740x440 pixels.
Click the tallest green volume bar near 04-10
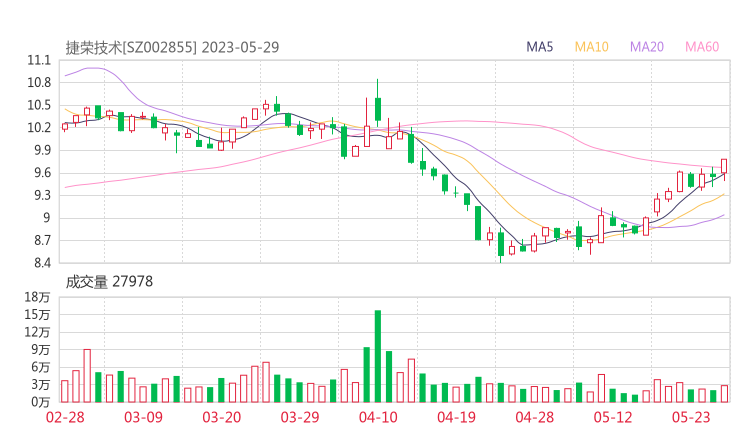tap(378, 356)
